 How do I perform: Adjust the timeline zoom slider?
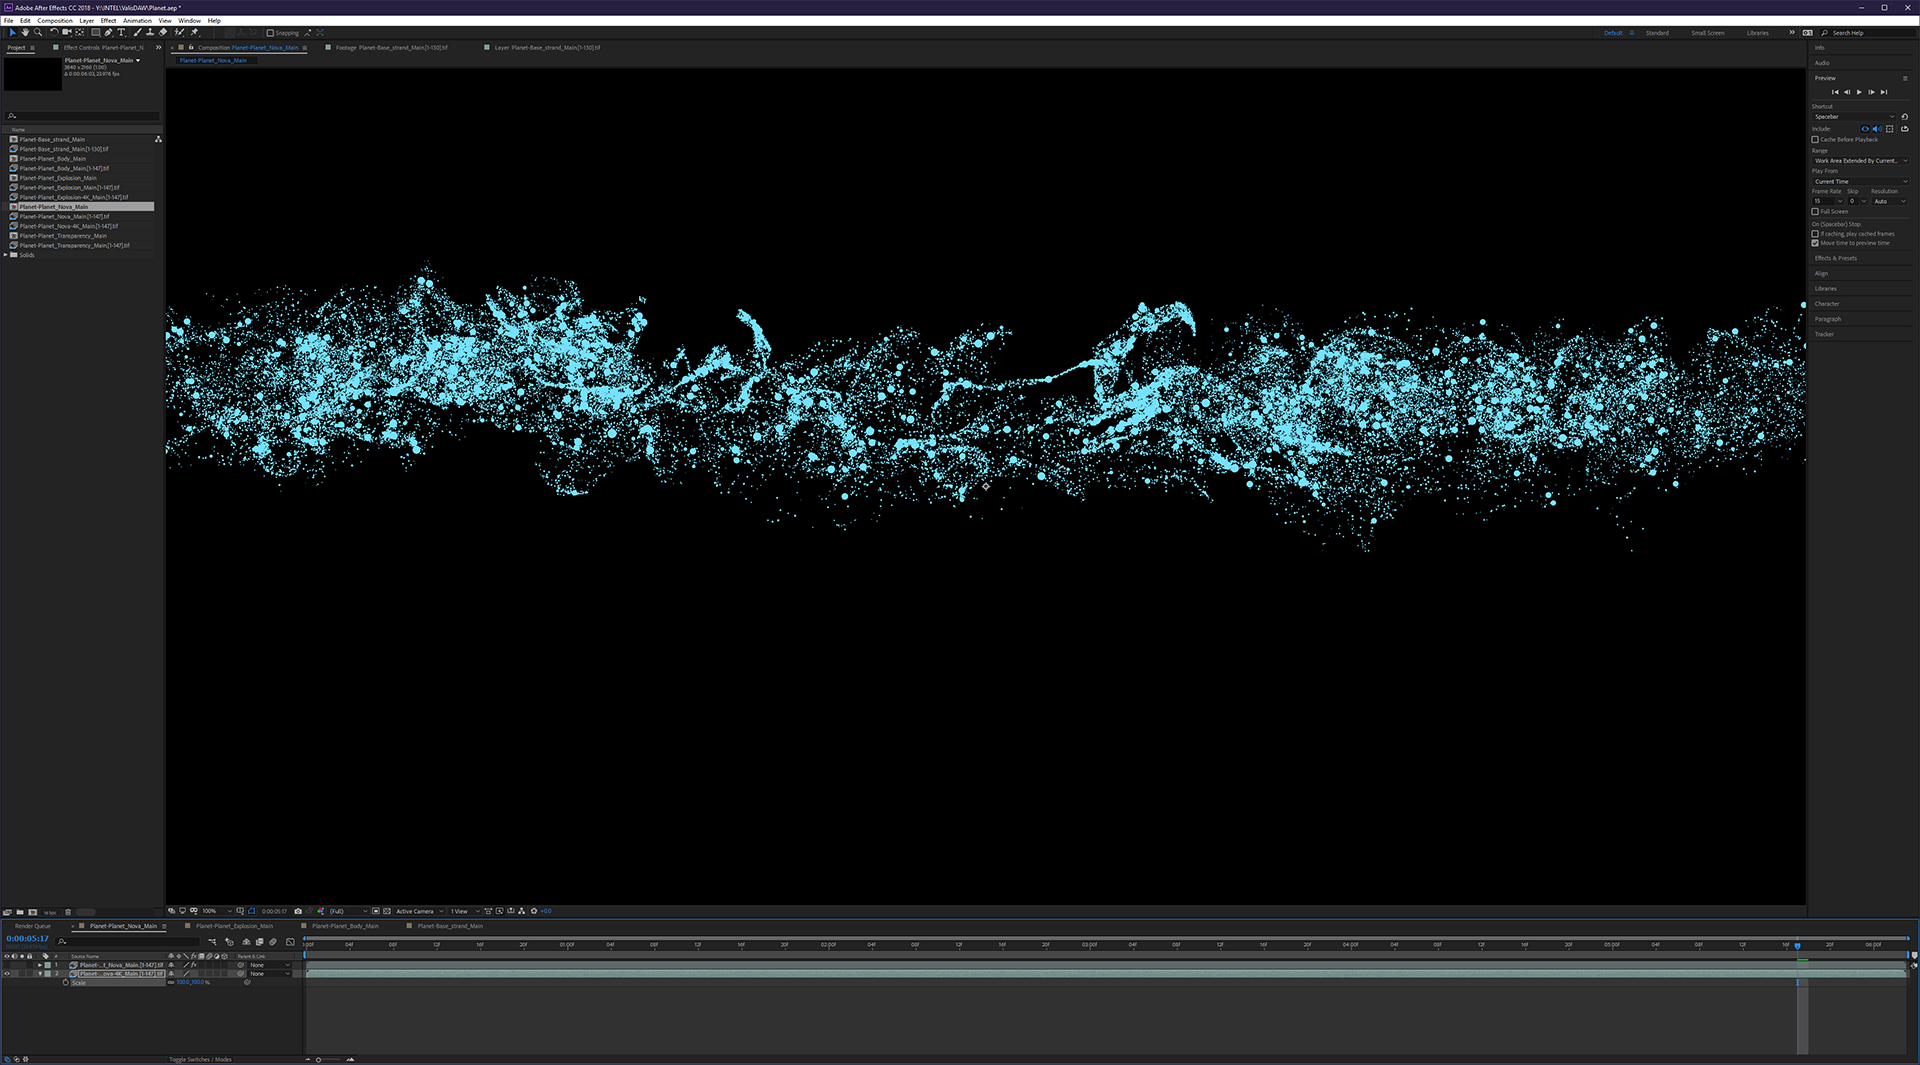tap(319, 1059)
